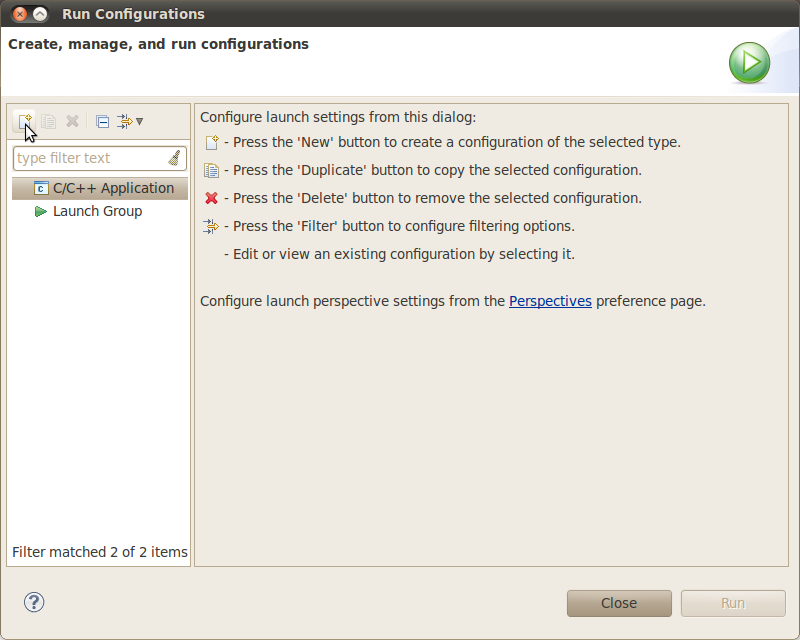
Task: Open help via the question mark icon
Action: tap(34, 602)
